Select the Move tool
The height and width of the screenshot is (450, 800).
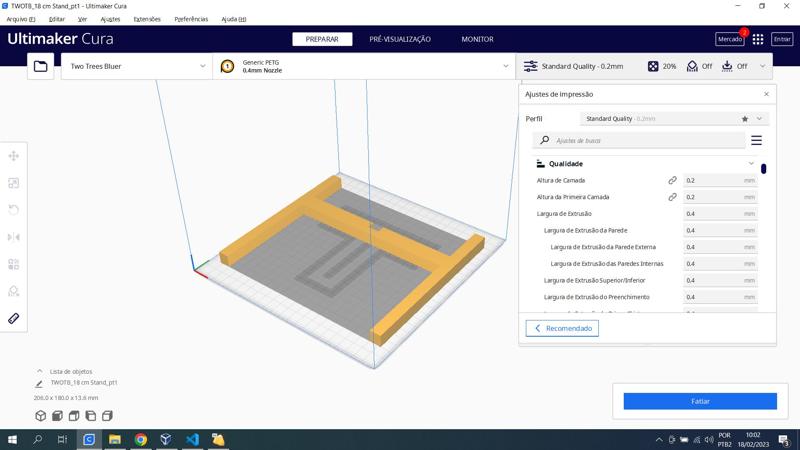[14, 156]
